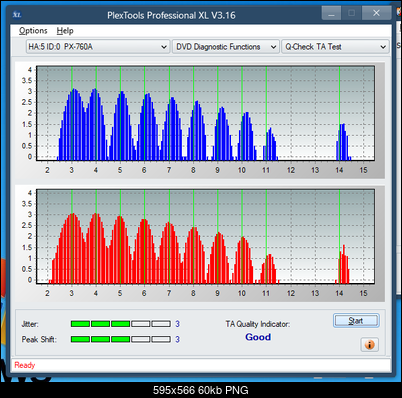Click the blue histogram peak at 14
This screenshot has height=398, width=402.
click(x=342, y=142)
